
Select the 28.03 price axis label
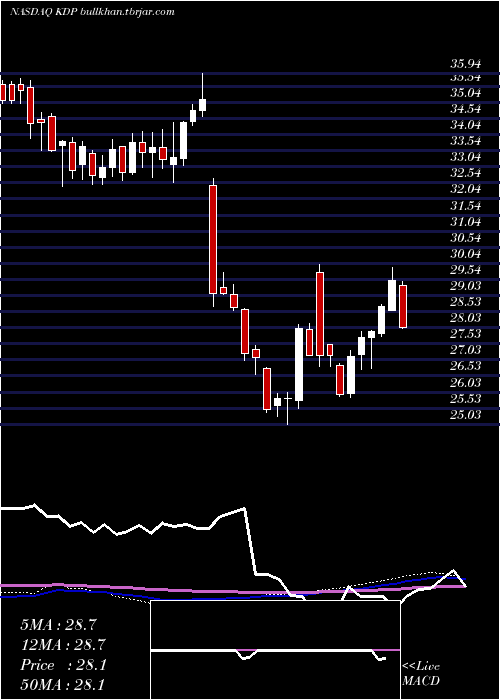point(466,318)
